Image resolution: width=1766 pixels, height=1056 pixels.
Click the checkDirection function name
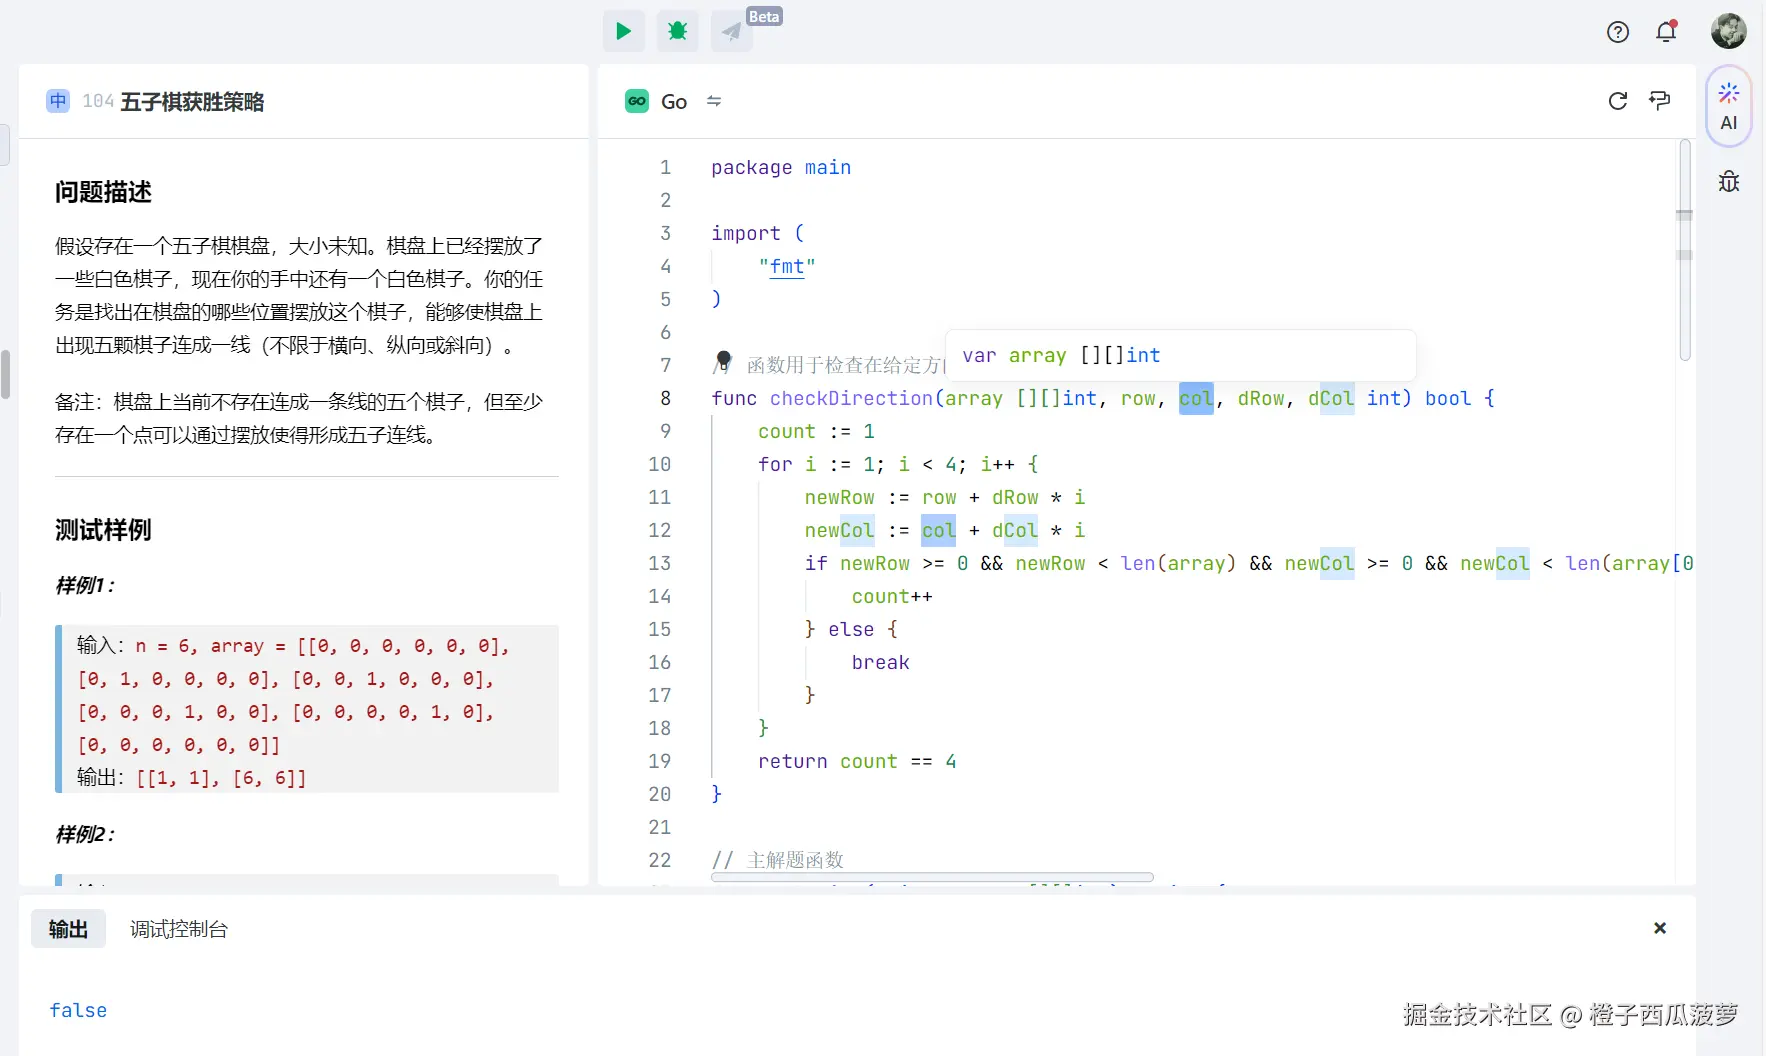click(851, 398)
